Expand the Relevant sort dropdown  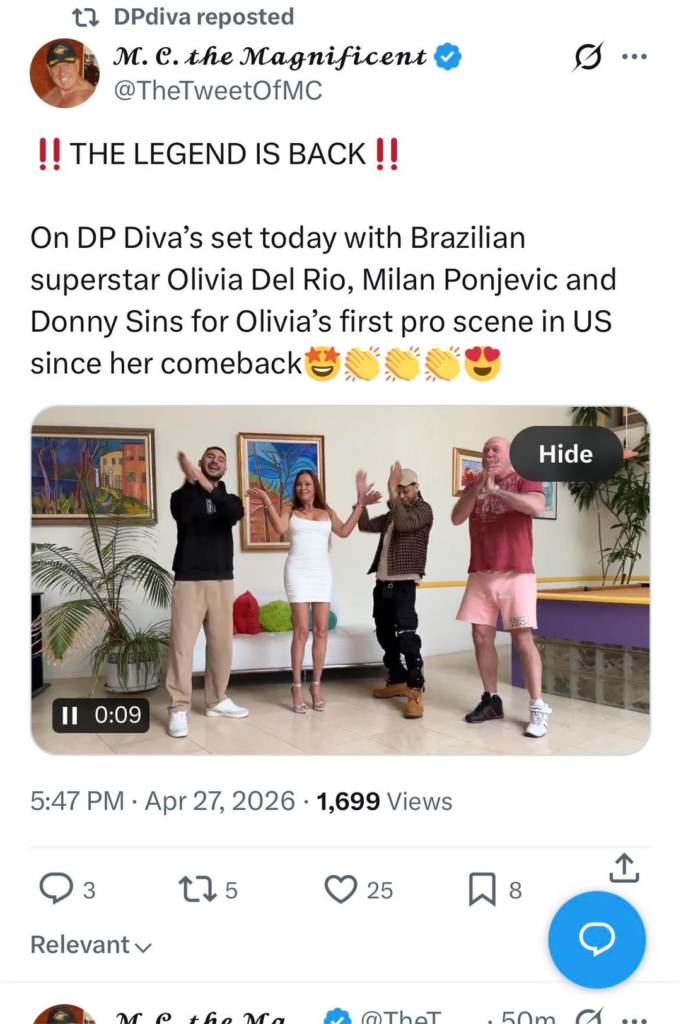click(x=90, y=945)
